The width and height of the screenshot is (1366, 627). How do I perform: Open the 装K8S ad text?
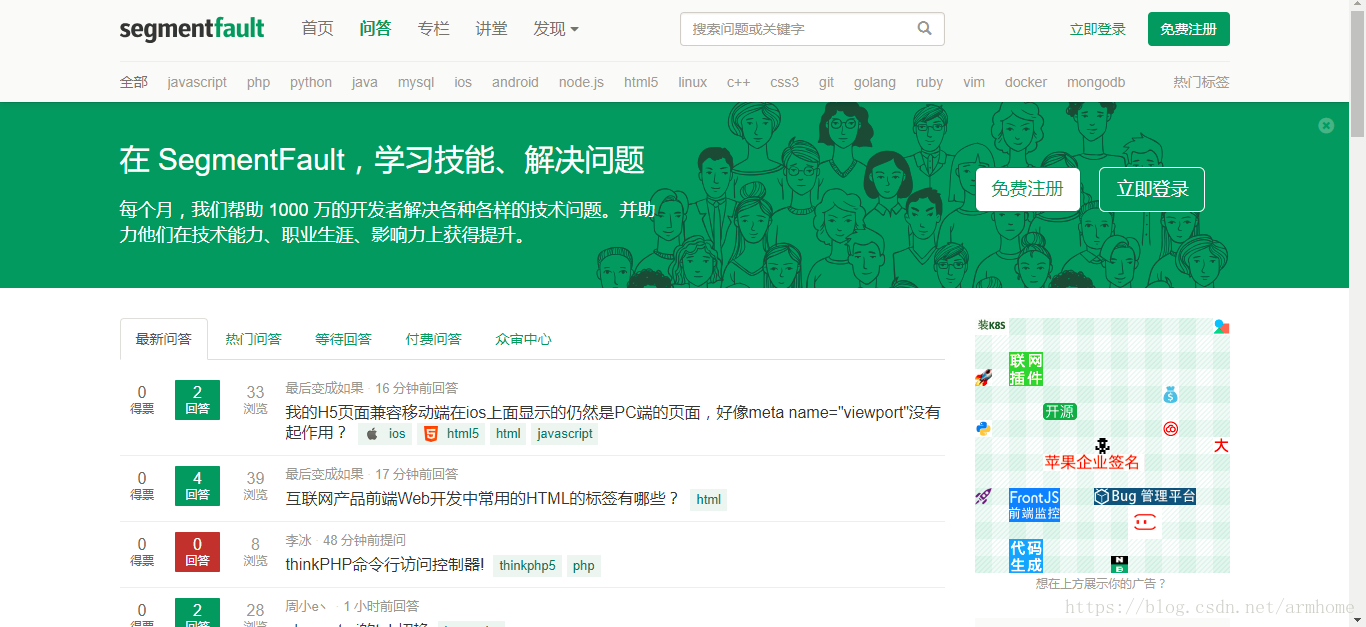[x=991, y=325]
